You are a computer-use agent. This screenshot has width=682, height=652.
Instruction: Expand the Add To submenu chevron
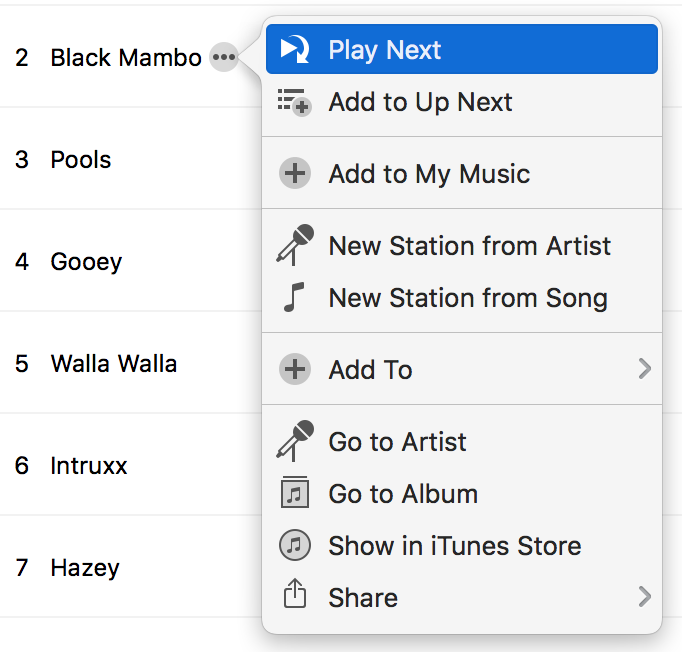click(644, 370)
